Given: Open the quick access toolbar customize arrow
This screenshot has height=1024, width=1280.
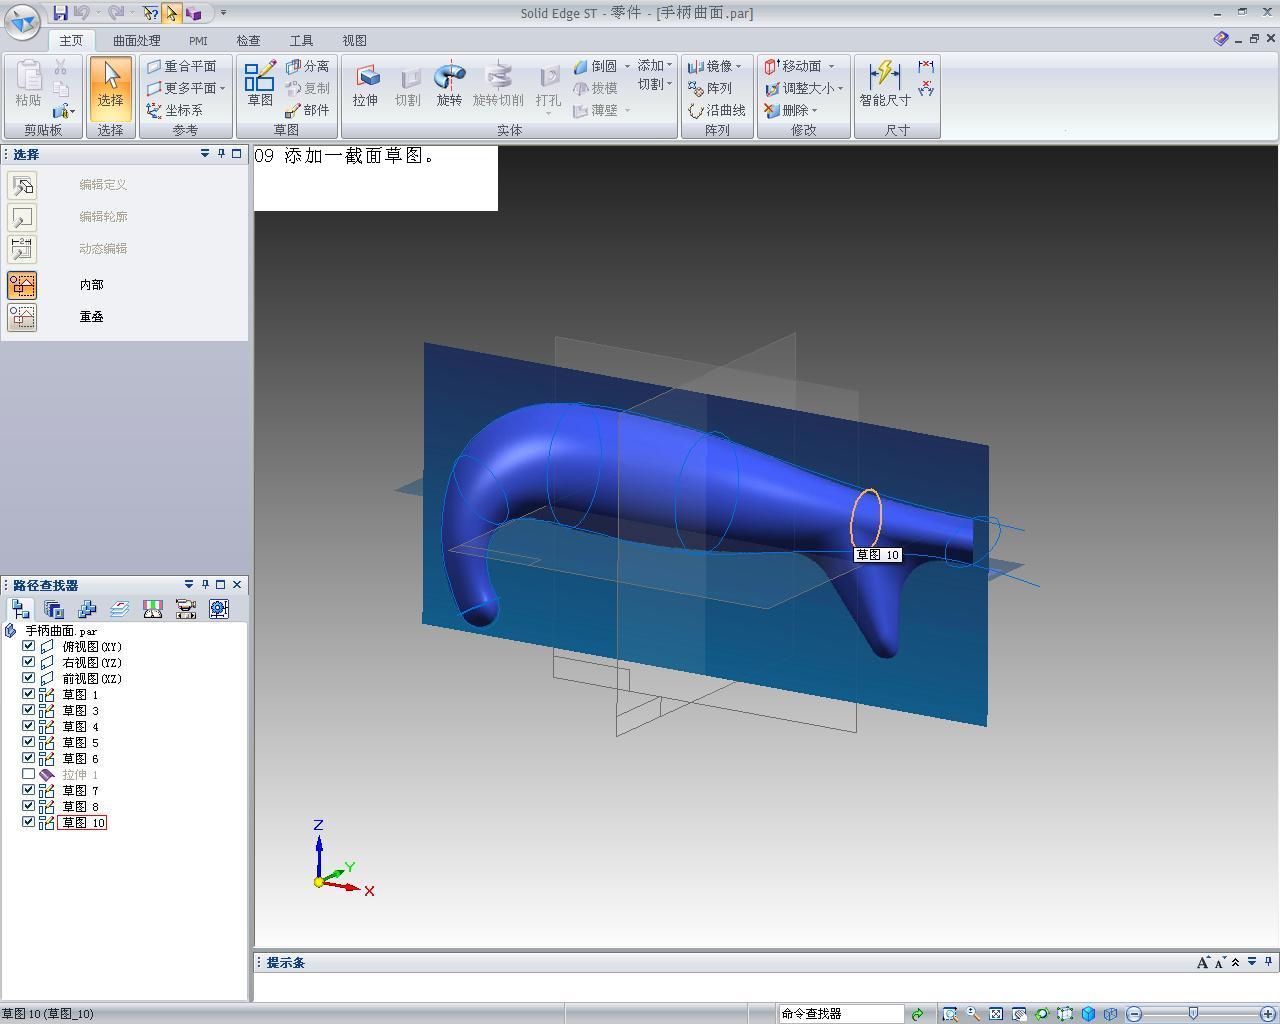Looking at the screenshot, I should click(x=223, y=13).
